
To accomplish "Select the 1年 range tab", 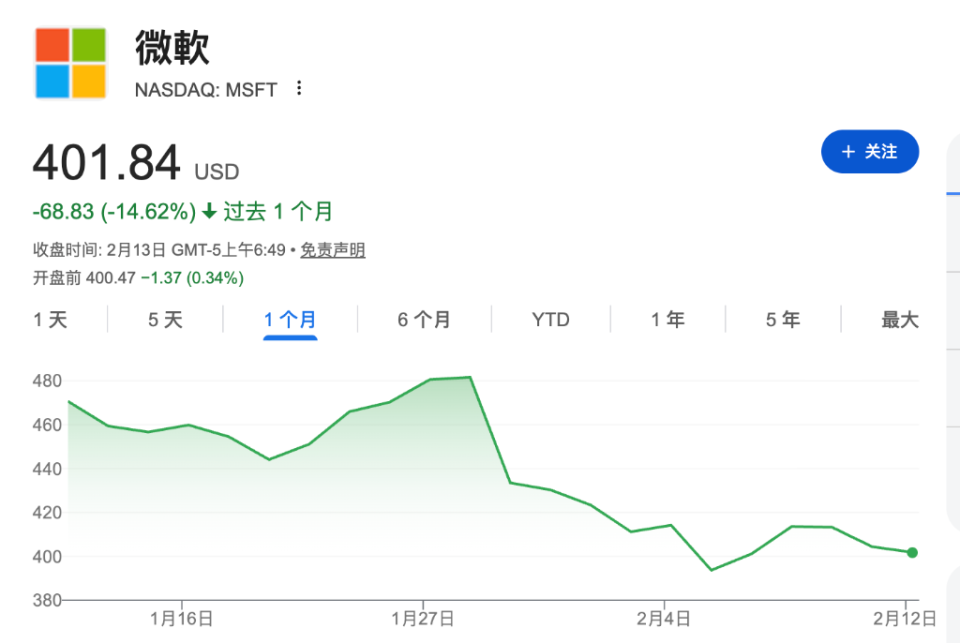I will [668, 319].
